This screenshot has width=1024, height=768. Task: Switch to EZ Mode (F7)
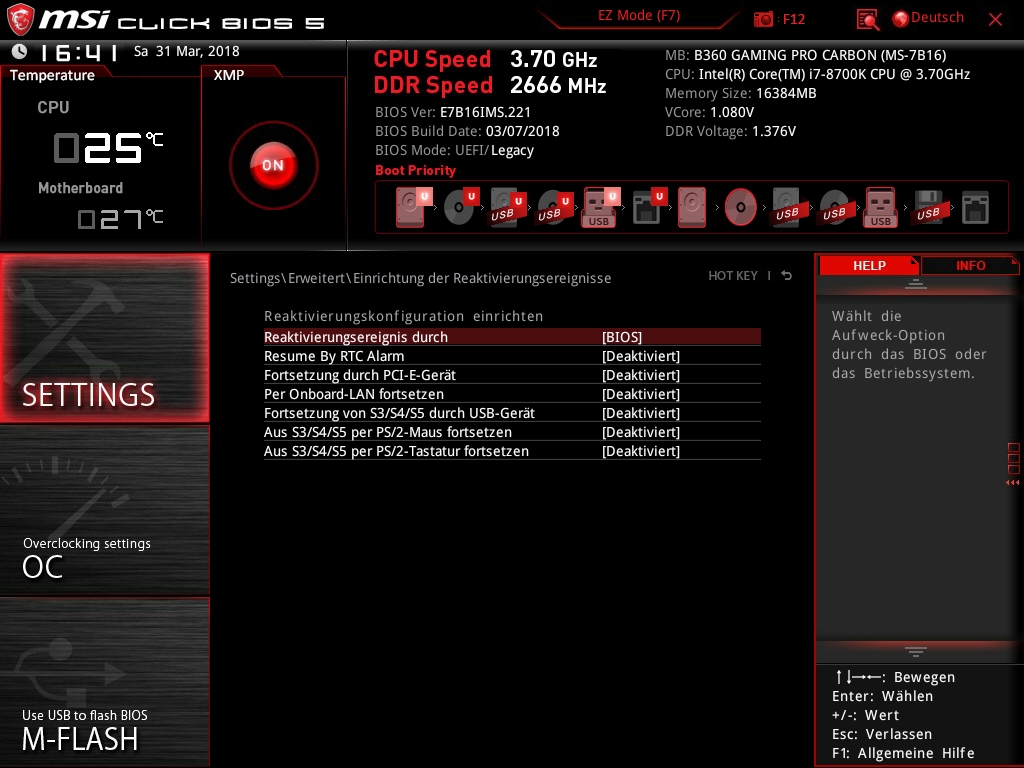pyautogui.click(x=639, y=16)
